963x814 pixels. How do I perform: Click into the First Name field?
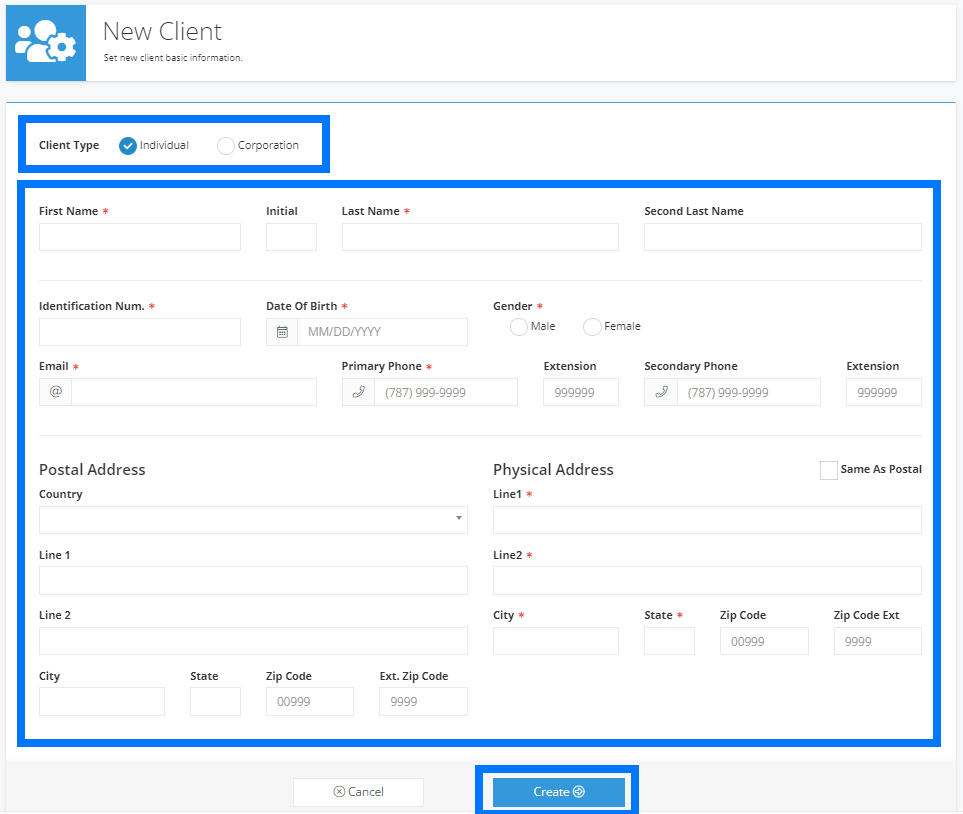click(139, 236)
